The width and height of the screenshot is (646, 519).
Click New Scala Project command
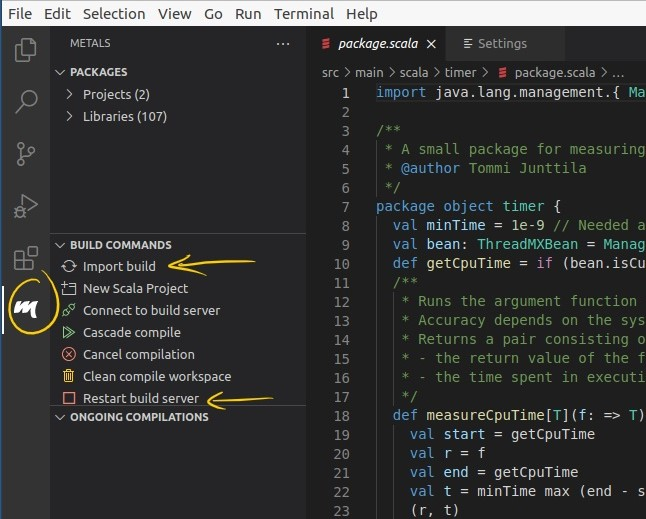click(135, 288)
